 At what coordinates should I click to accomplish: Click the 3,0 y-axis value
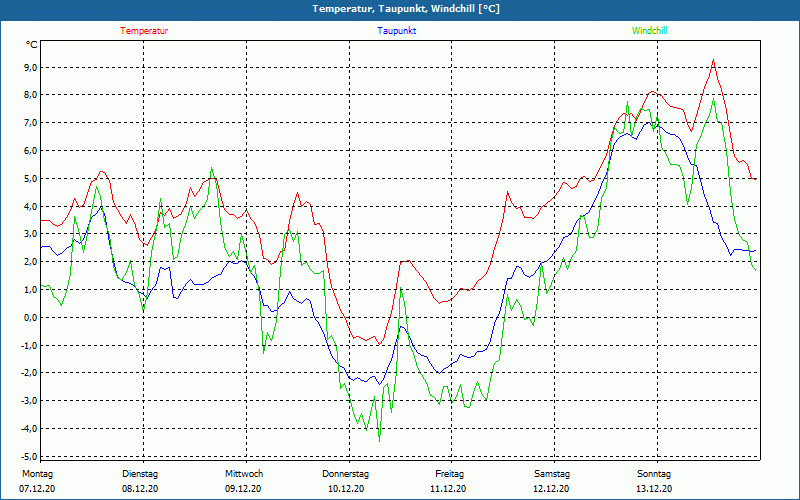31,234
